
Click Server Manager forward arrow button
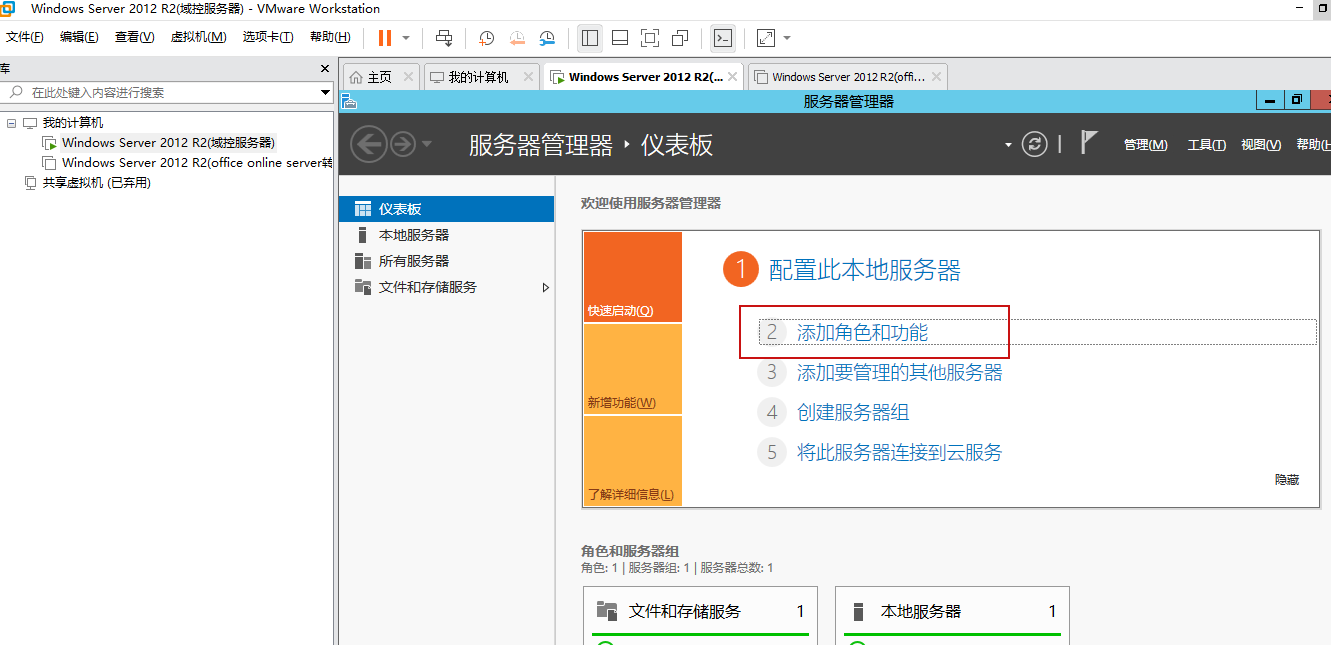[x=403, y=145]
